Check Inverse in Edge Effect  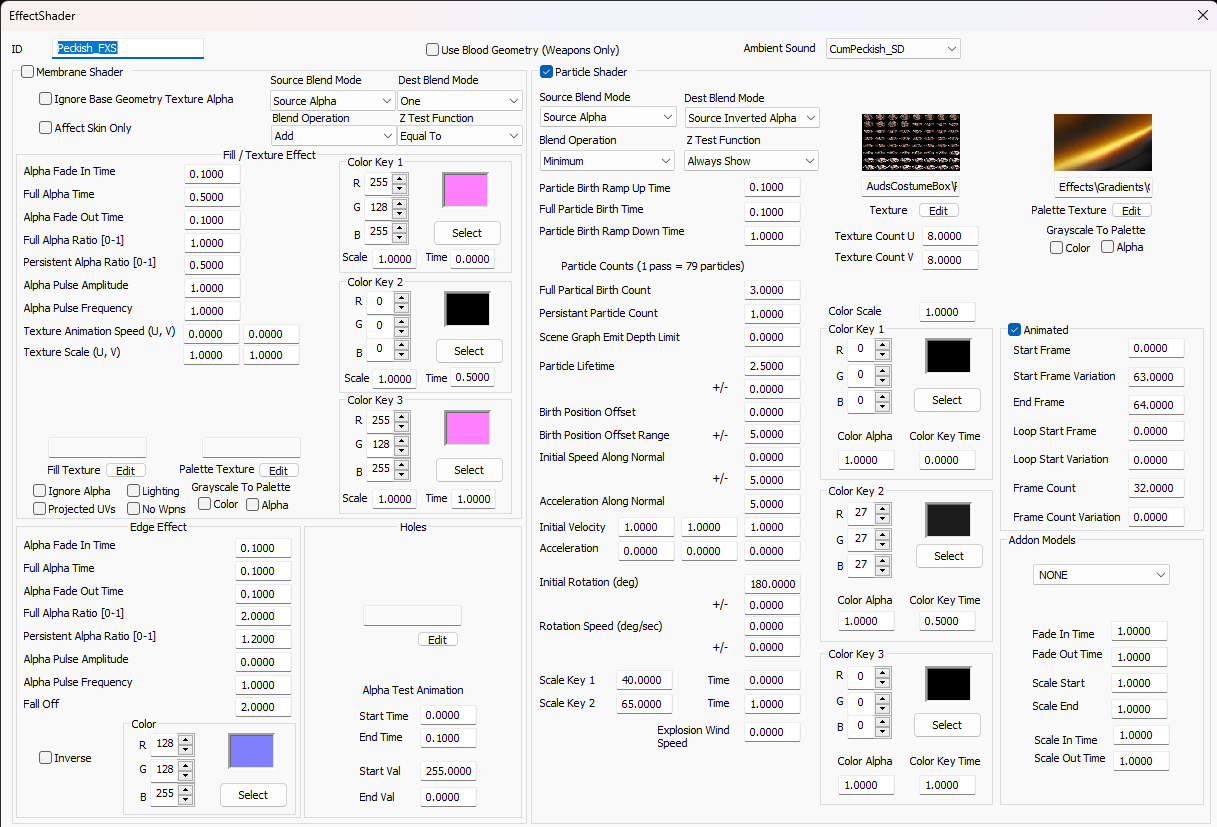(x=46, y=758)
